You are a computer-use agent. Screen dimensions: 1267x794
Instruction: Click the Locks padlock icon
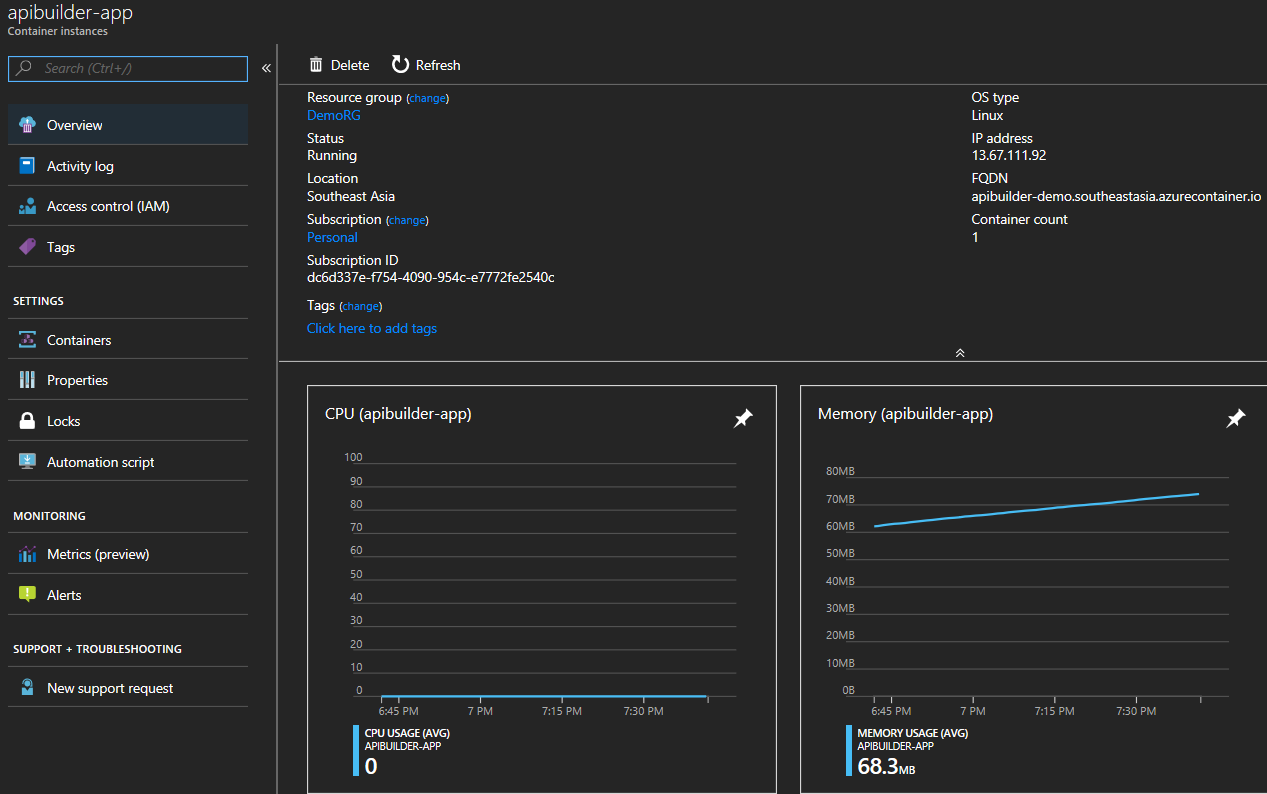coord(27,421)
